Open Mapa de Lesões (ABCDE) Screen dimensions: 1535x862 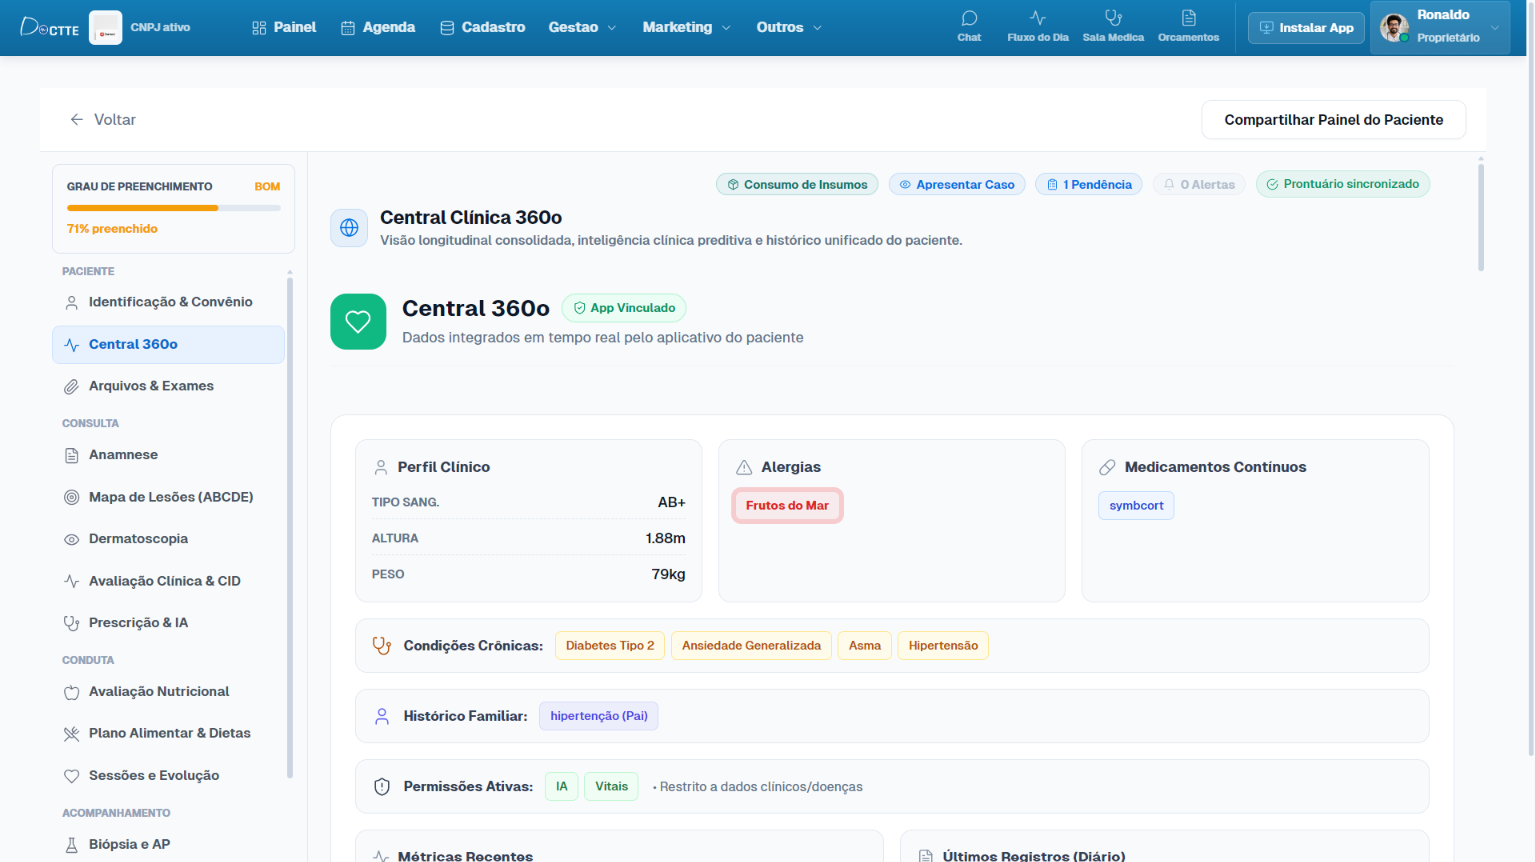click(x=168, y=497)
